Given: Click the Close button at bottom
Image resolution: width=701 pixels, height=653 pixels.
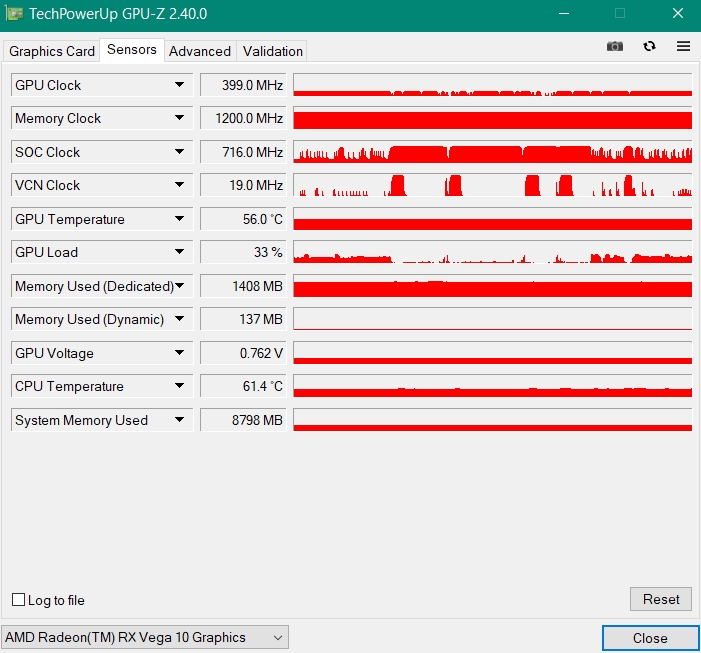Looking at the screenshot, I should pos(650,638).
